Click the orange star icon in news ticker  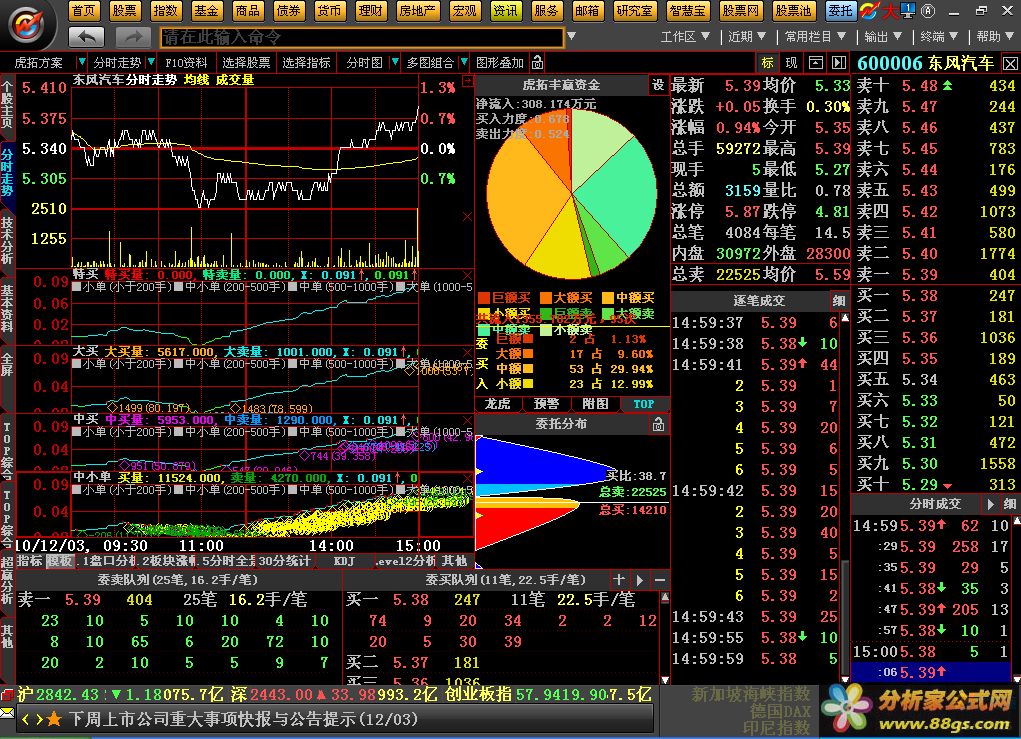[x=54, y=719]
